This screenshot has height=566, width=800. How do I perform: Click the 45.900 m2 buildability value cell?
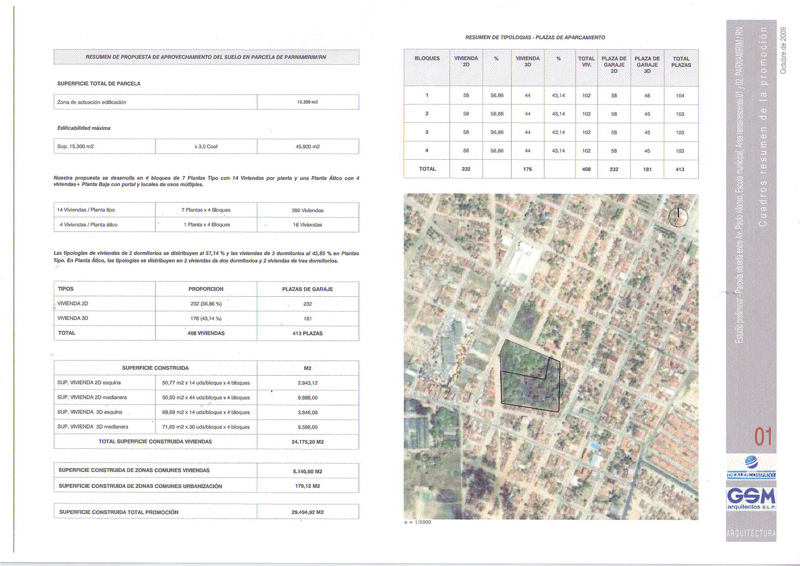pos(307,146)
